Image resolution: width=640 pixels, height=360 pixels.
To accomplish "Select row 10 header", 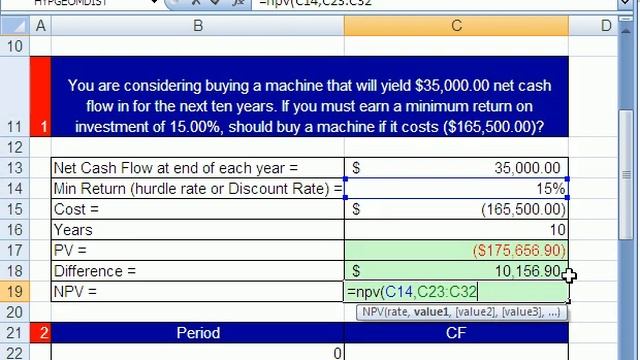I will (x=15, y=46).
